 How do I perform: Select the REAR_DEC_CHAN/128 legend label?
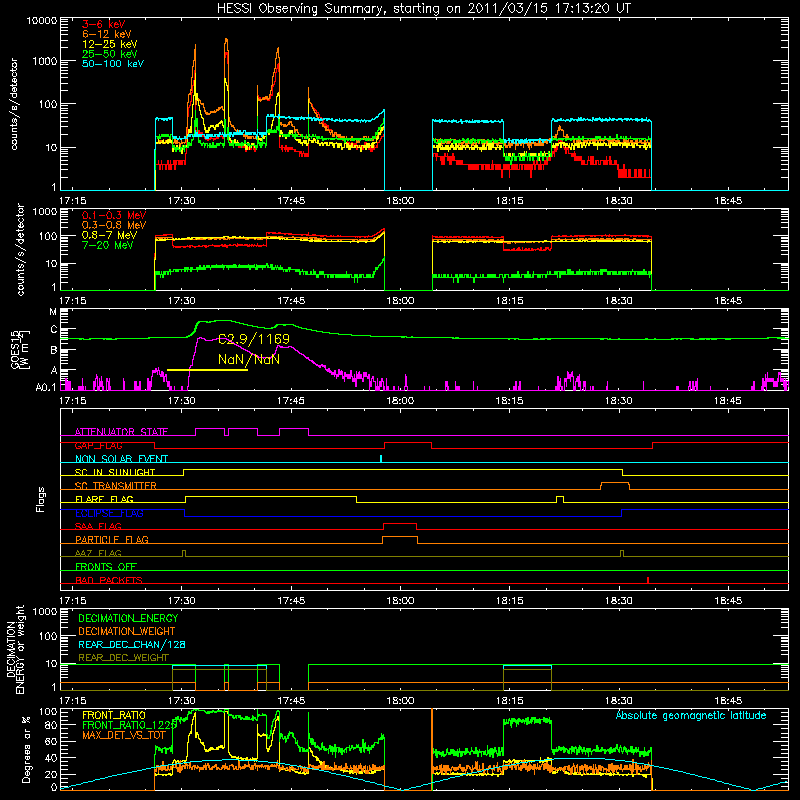click(x=132, y=645)
